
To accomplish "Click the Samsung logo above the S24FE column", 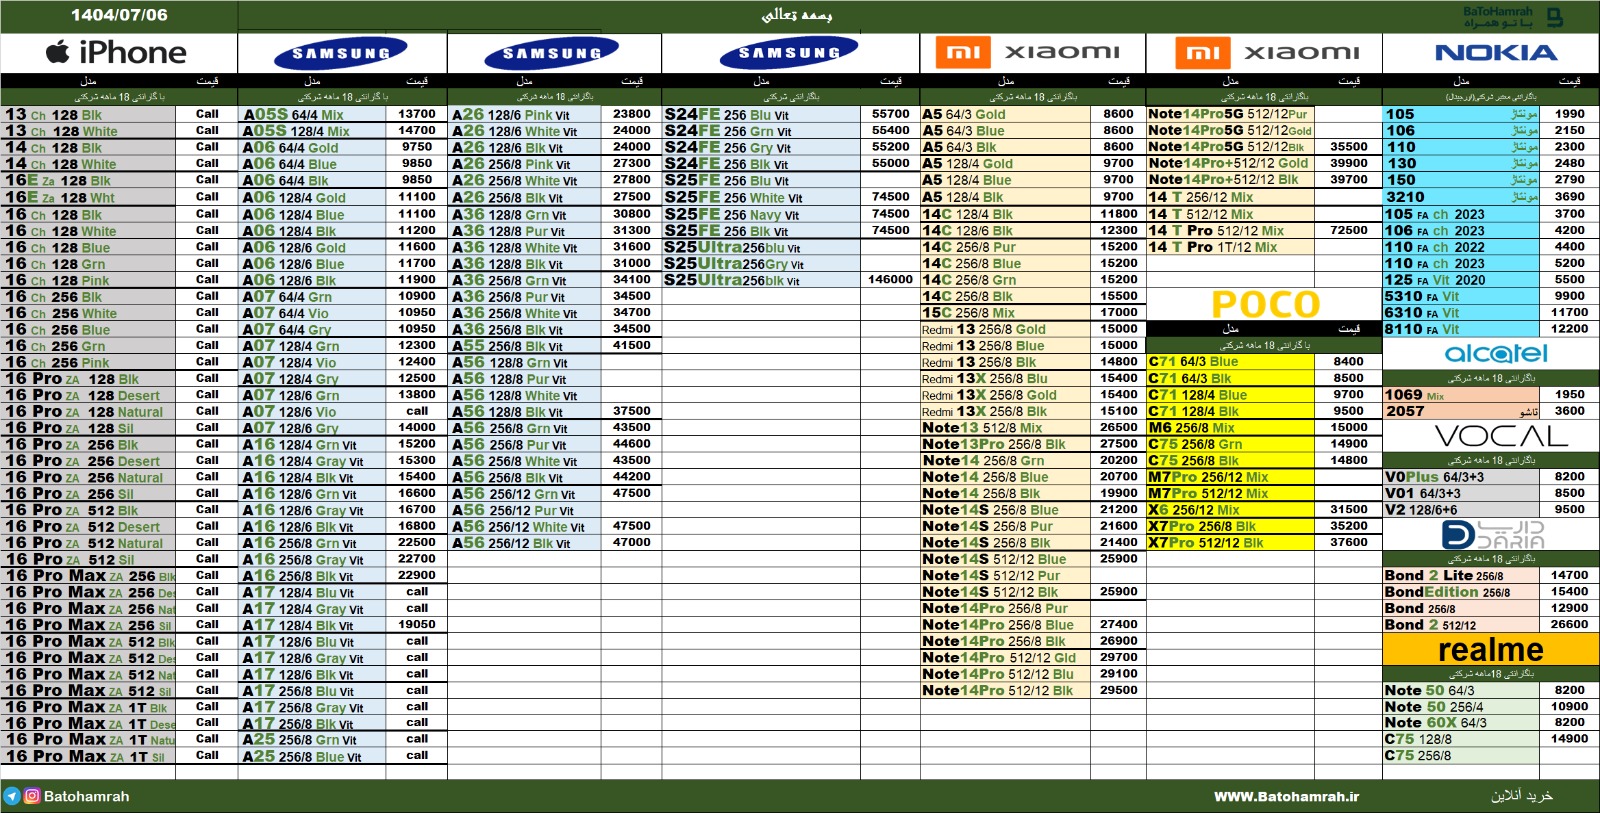I will click(x=789, y=52).
